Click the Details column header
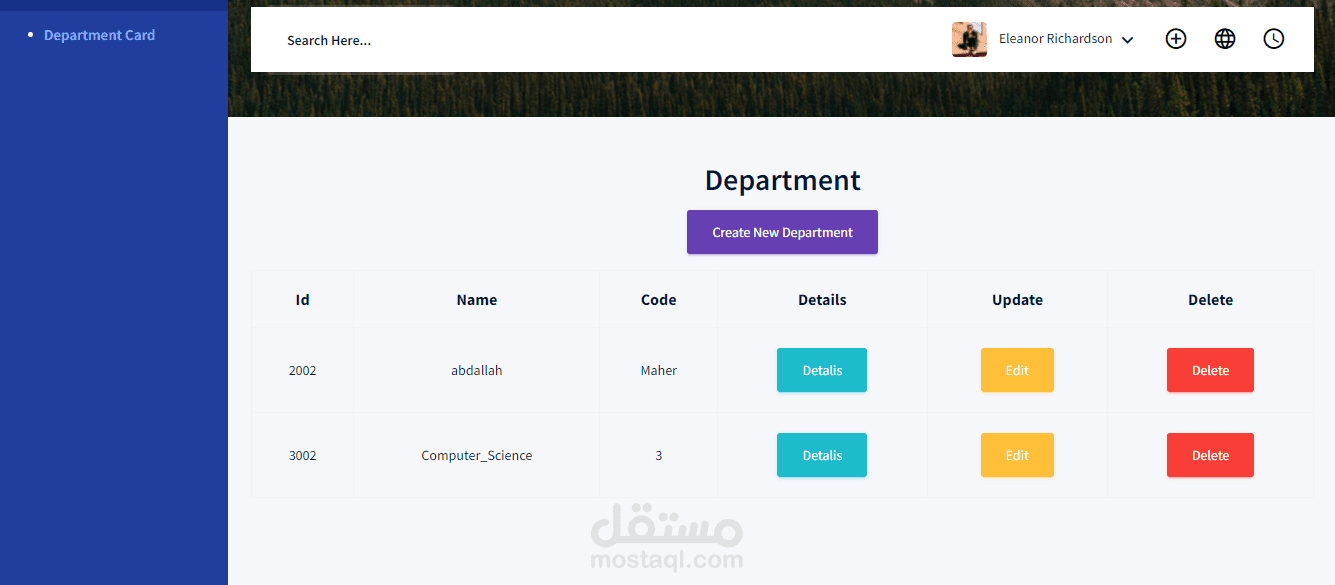This screenshot has width=1335, height=585. pyautogui.click(x=822, y=300)
